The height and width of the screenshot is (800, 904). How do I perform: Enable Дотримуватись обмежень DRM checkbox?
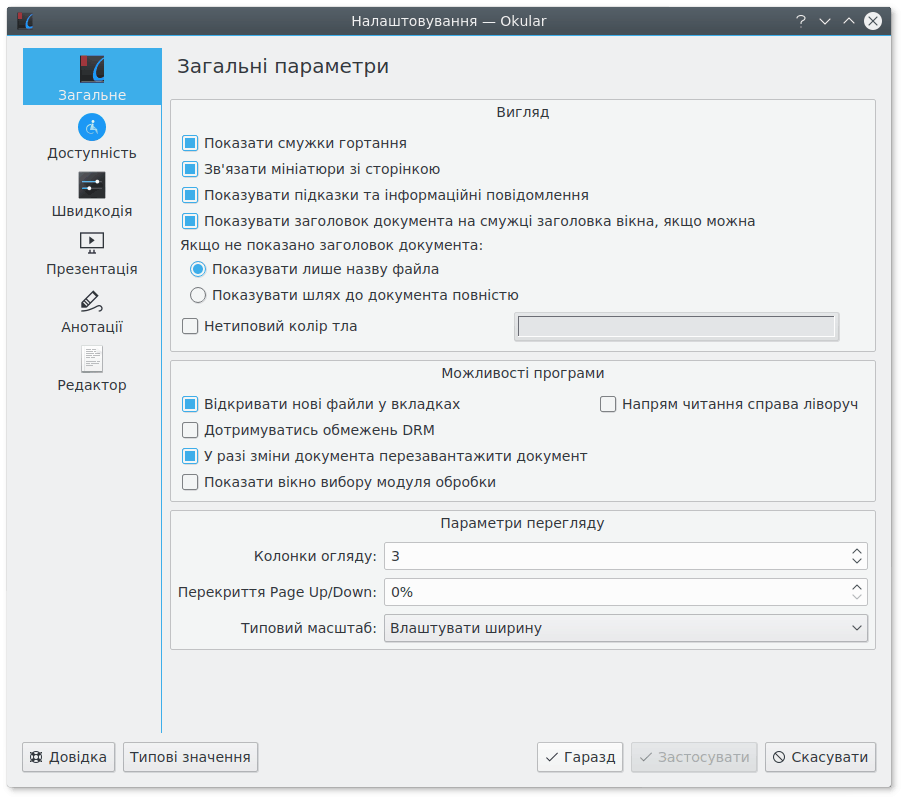pyautogui.click(x=190, y=430)
